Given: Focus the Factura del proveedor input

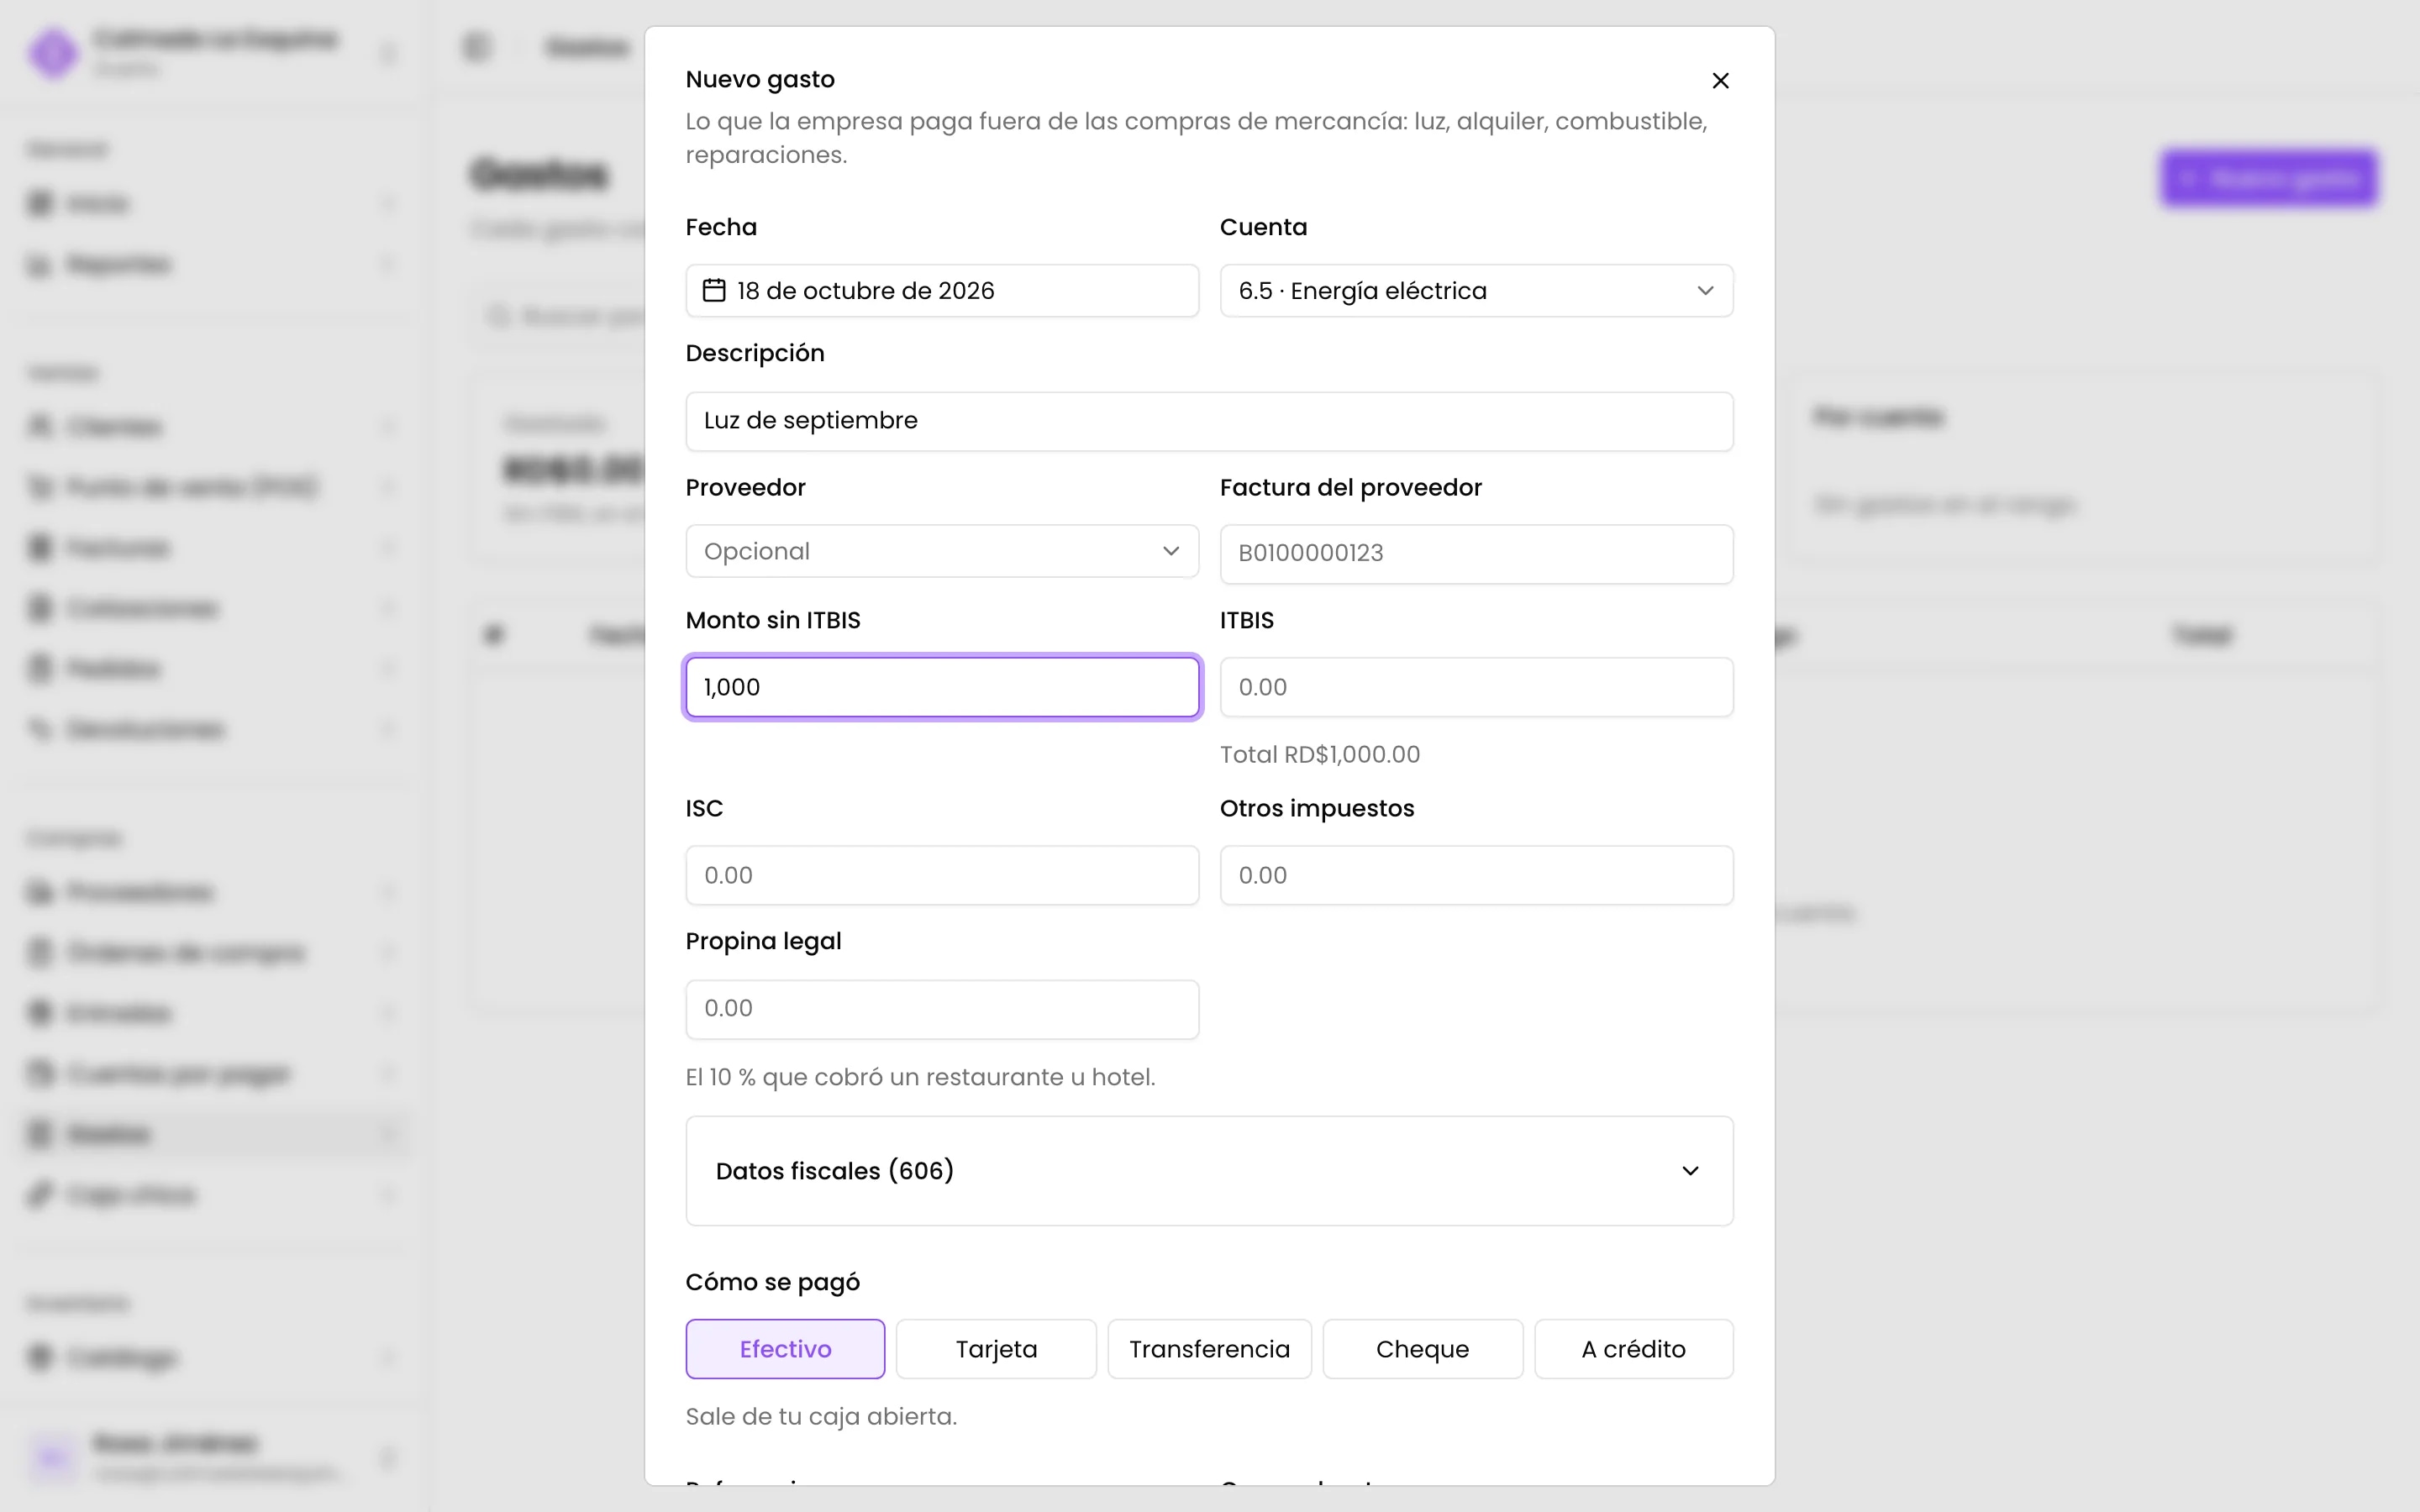Looking at the screenshot, I should point(1476,553).
